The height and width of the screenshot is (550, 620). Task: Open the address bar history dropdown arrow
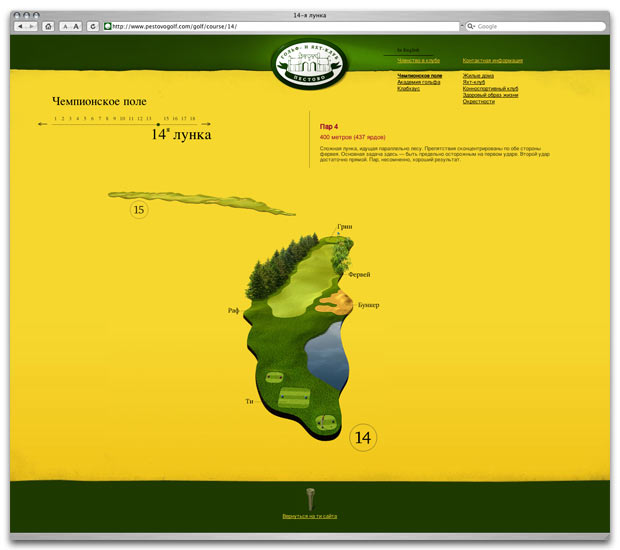tap(461, 26)
